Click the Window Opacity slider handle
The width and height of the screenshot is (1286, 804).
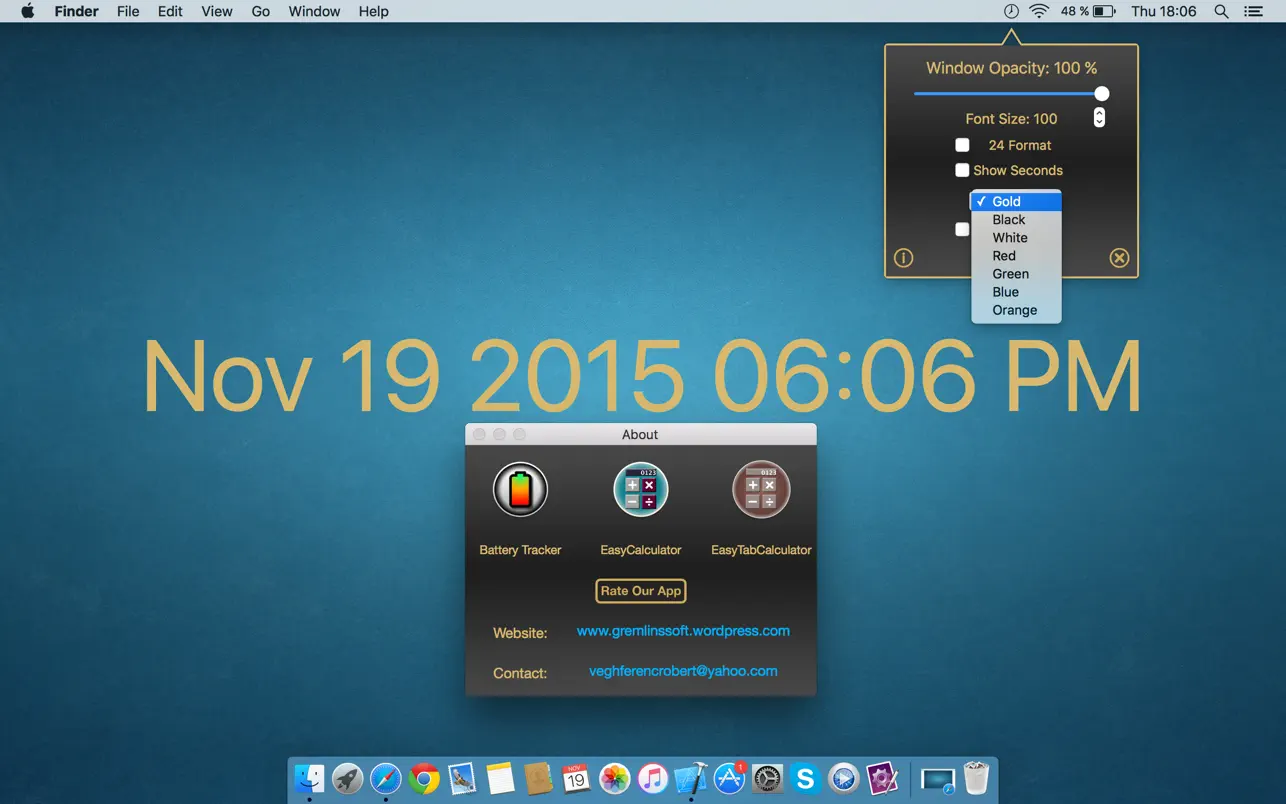coord(1101,93)
